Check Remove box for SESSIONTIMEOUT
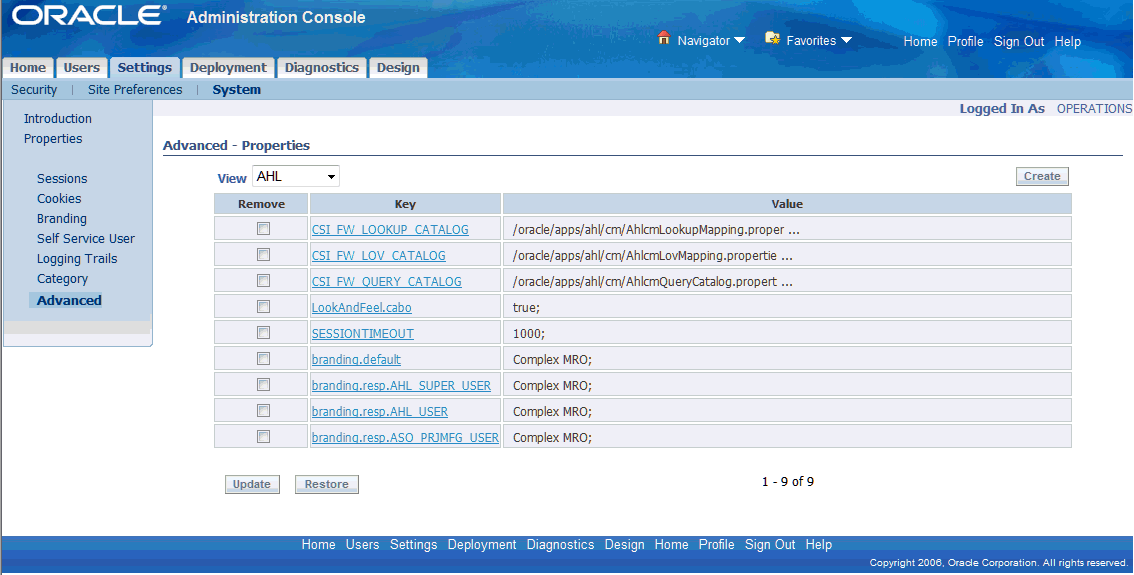Screen dimensions: 1134x575 coord(263,333)
